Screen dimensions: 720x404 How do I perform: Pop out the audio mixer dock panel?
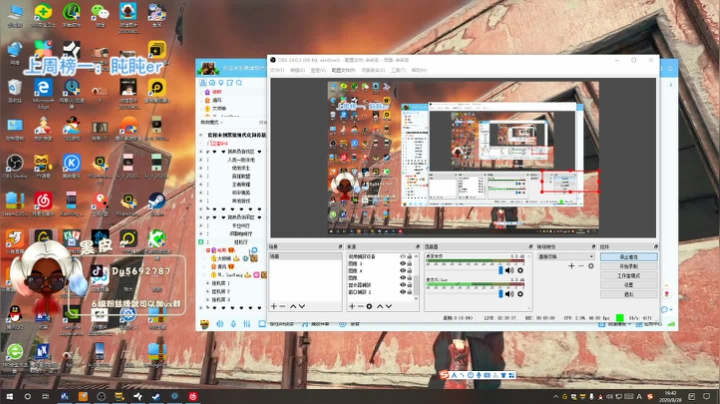pos(530,247)
